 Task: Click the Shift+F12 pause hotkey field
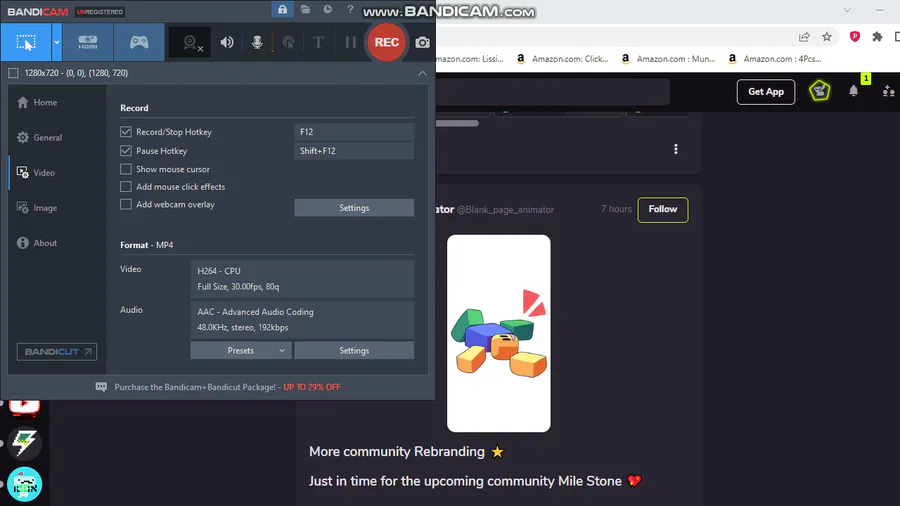pyautogui.click(x=354, y=151)
